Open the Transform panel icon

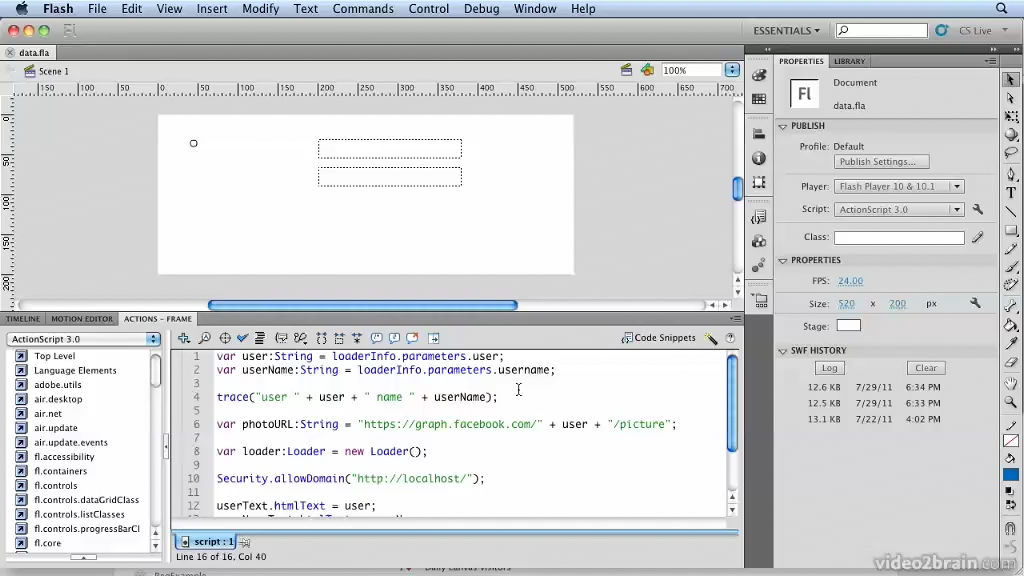point(759,182)
